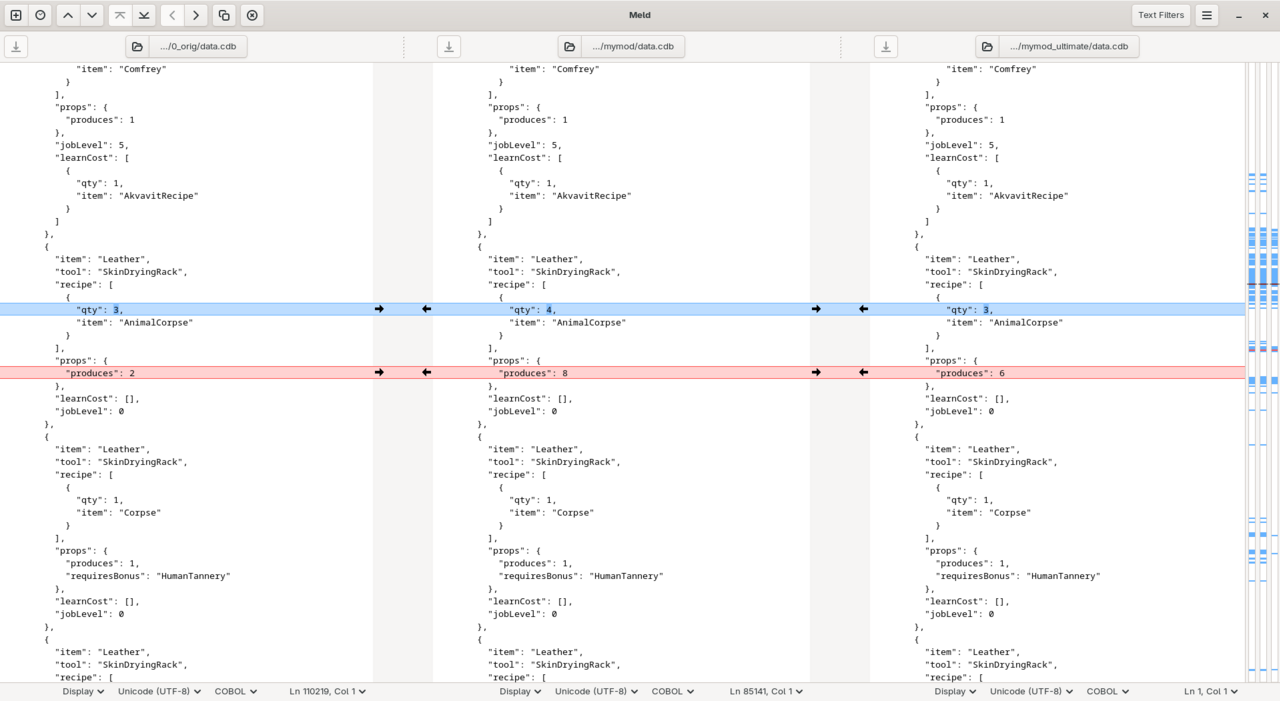The width and height of the screenshot is (1280, 701).
Task: Copy right "produces": 6 conflict into middle
Action: pos(864,372)
